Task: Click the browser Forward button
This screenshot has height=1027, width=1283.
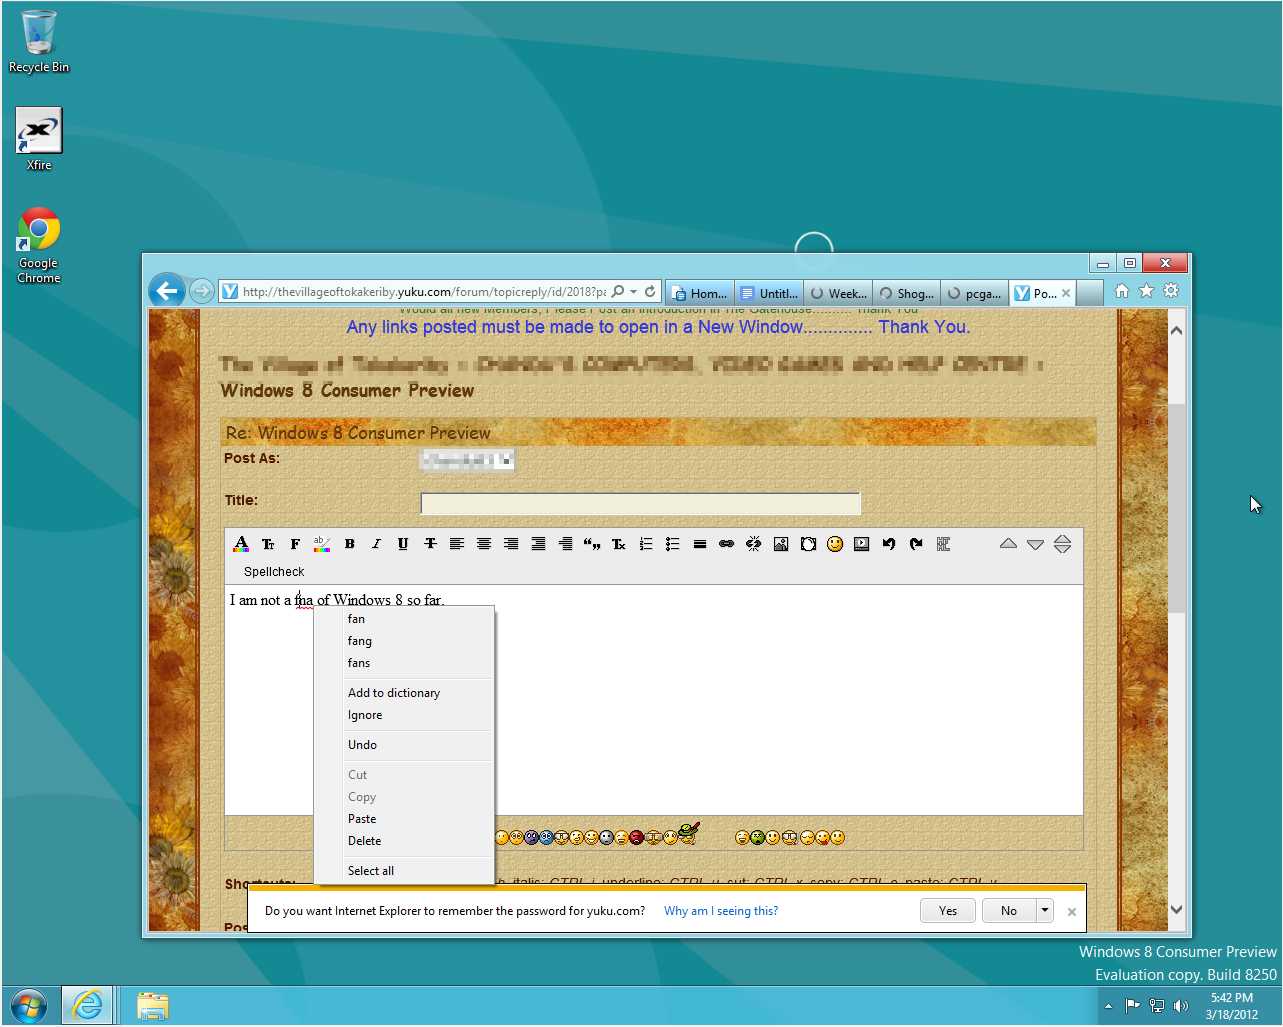Action: pyautogui.click(x=202, y=291)
